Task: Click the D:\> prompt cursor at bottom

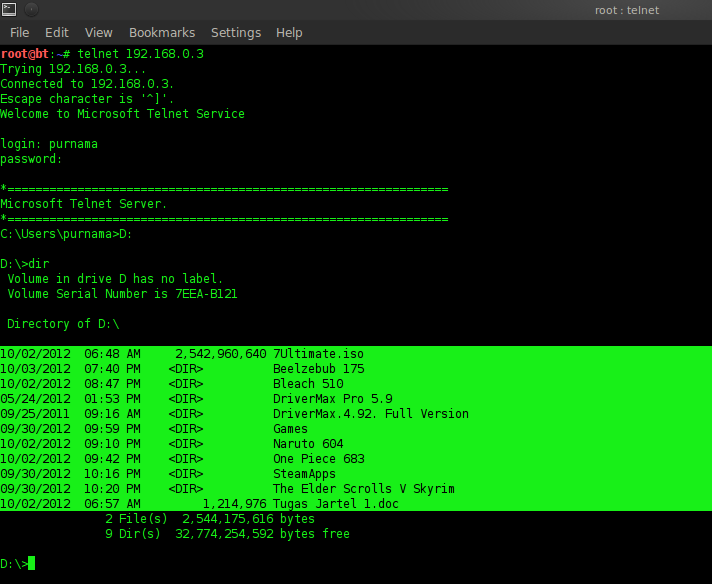Action: click(x=31, y=563)
